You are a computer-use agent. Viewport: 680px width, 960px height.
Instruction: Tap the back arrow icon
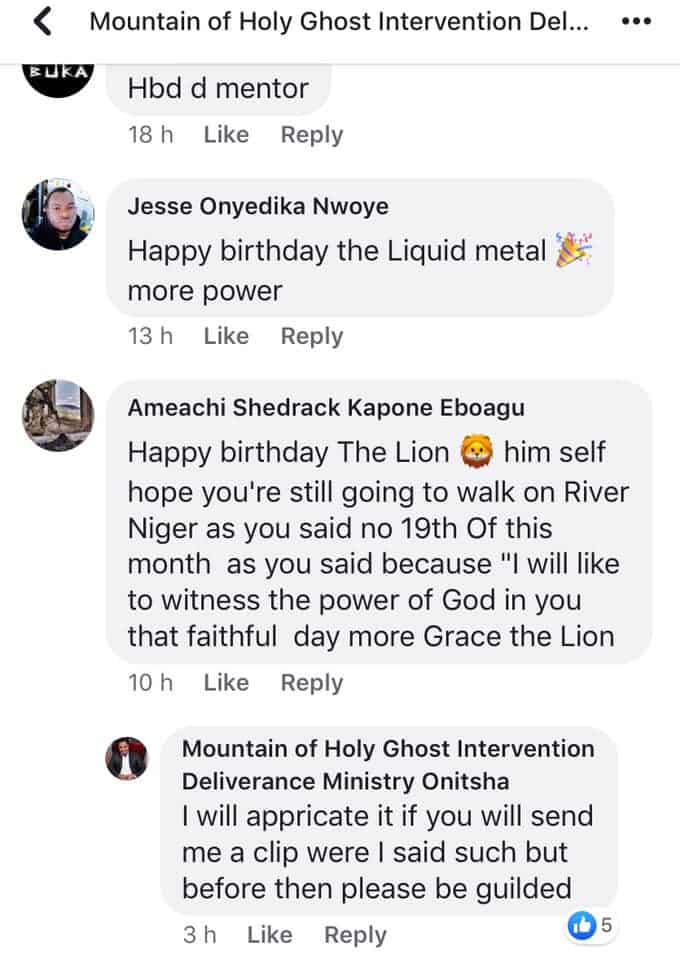coord(43,23)
